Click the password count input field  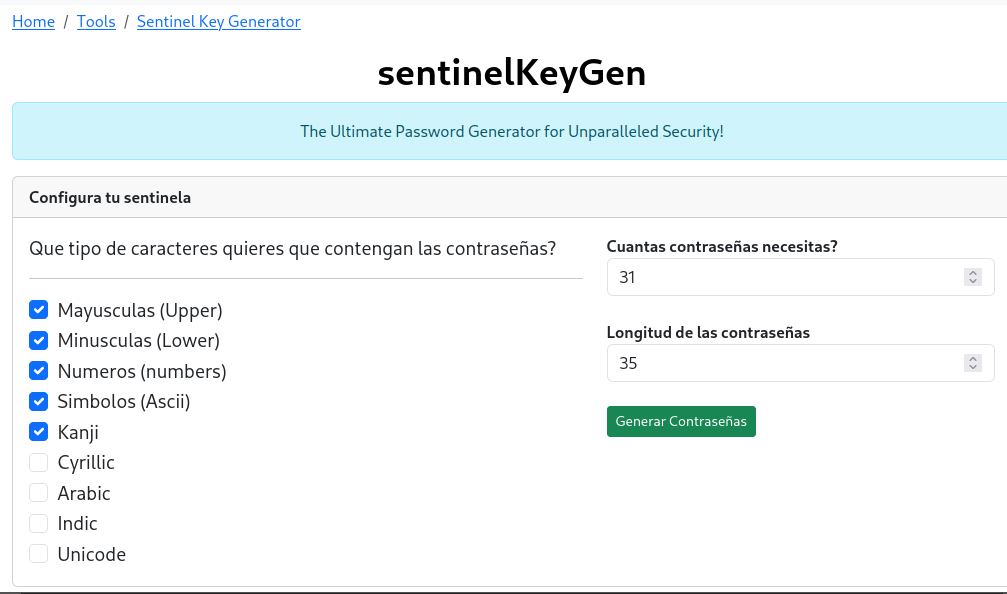[x=780, y=277]
